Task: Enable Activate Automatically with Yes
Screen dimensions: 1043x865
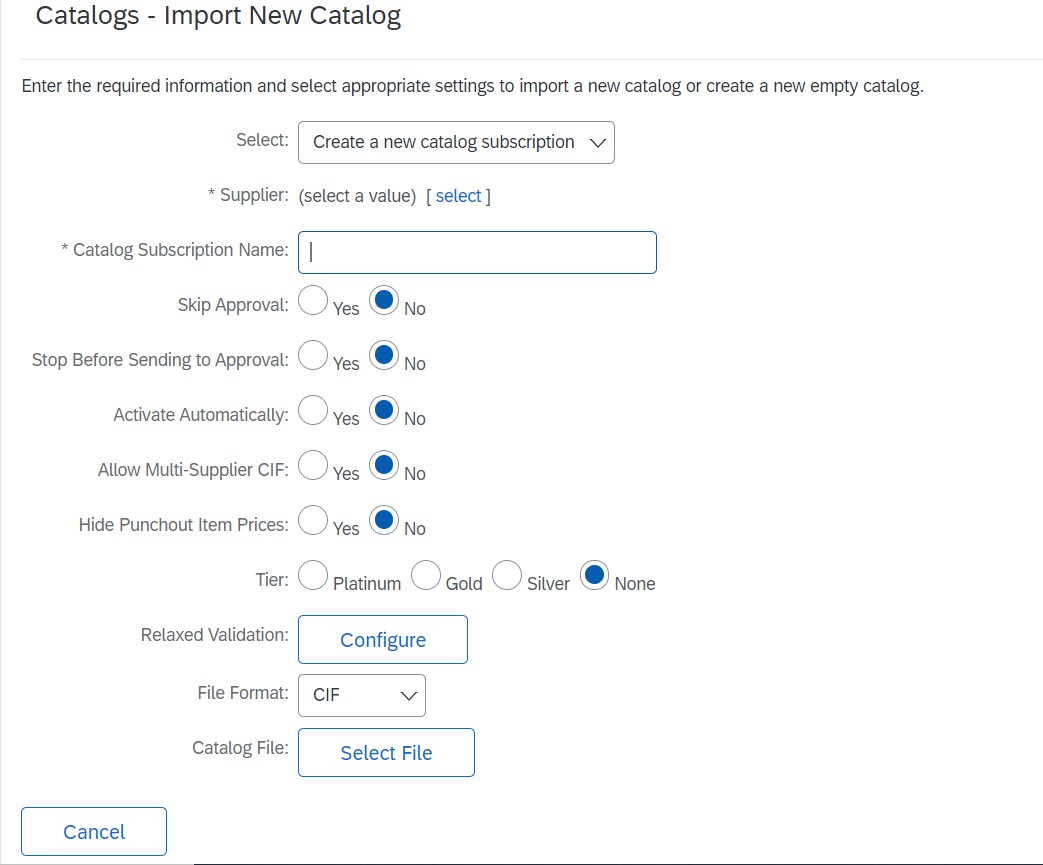Action: coord(313,410)
